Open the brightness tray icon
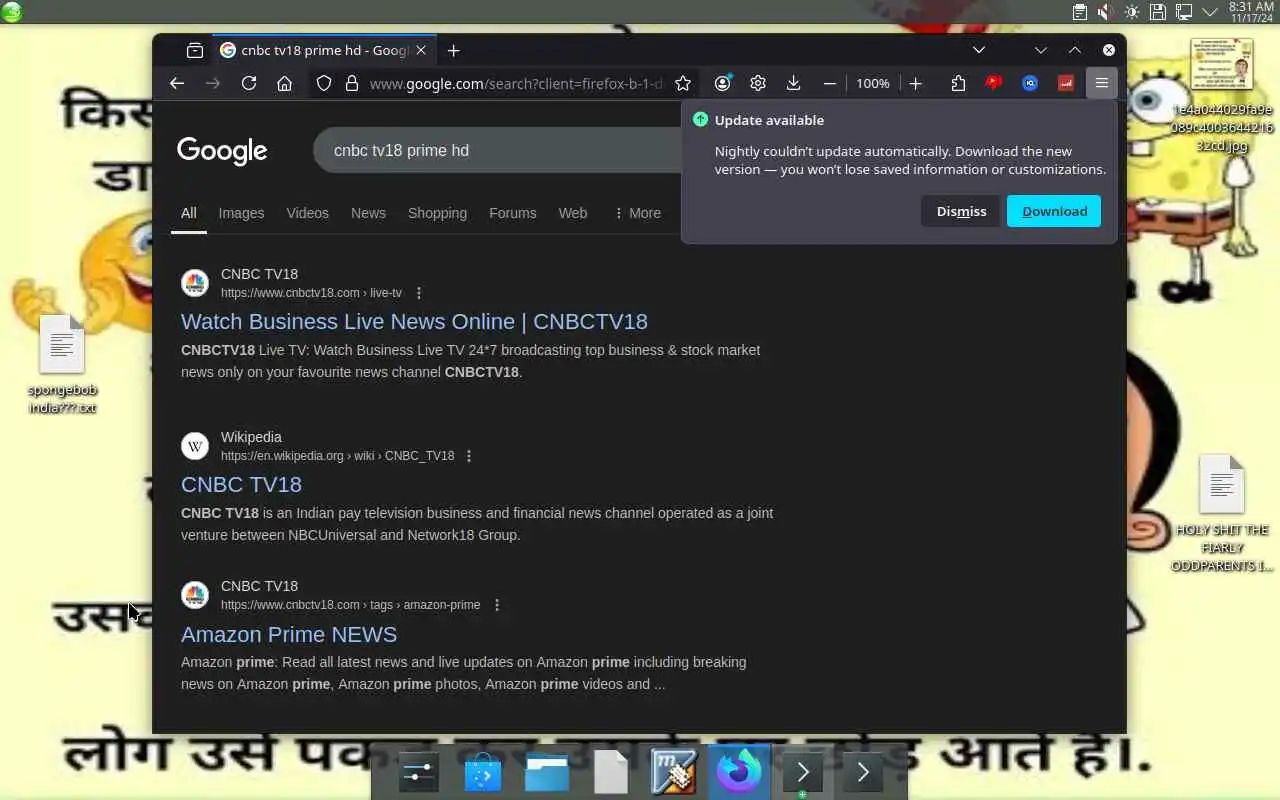Viewport: 1280px width, 800px height. coord(1131,12)
